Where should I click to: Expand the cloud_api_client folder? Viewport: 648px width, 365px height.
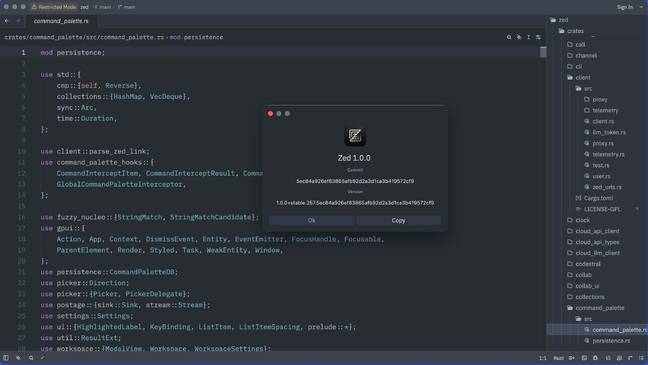click(x=593, y=231)
